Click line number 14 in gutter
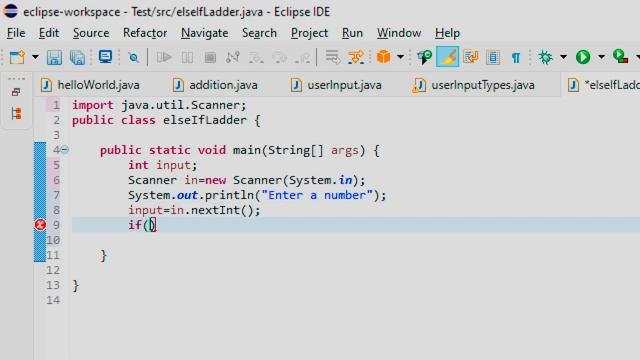 (x=53, y=300)
